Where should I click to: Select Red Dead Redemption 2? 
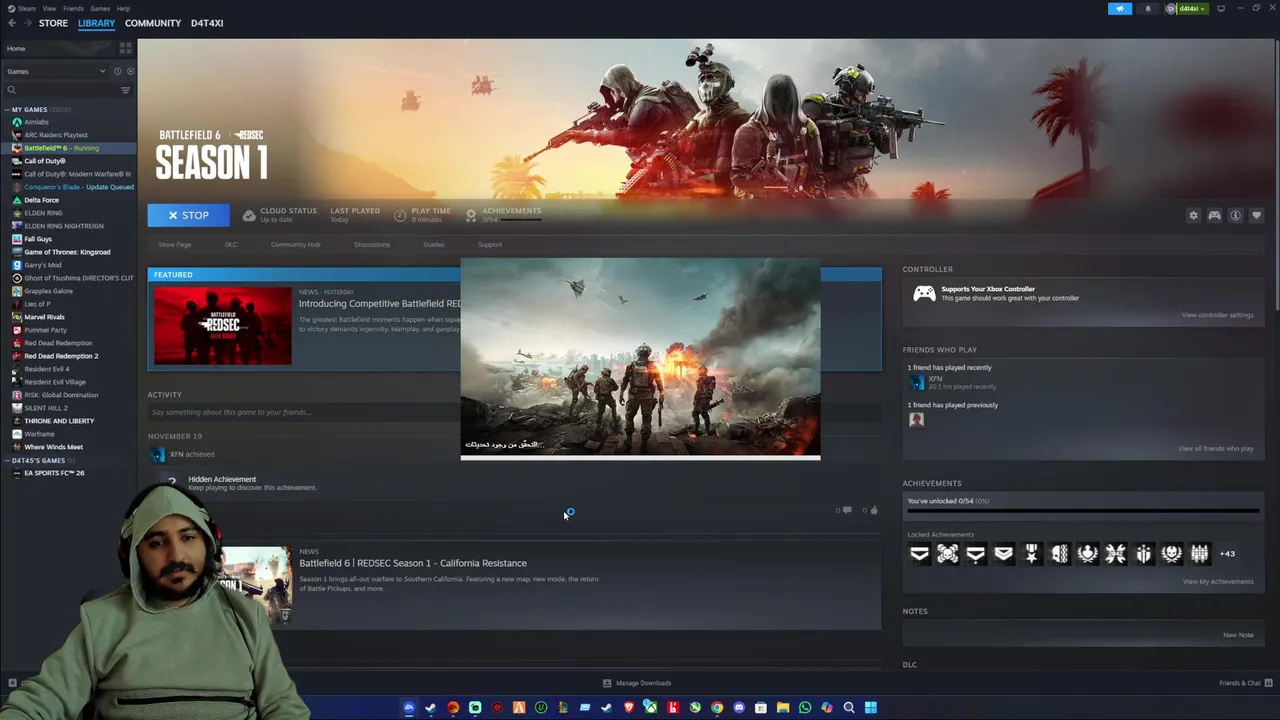point(61,356)
